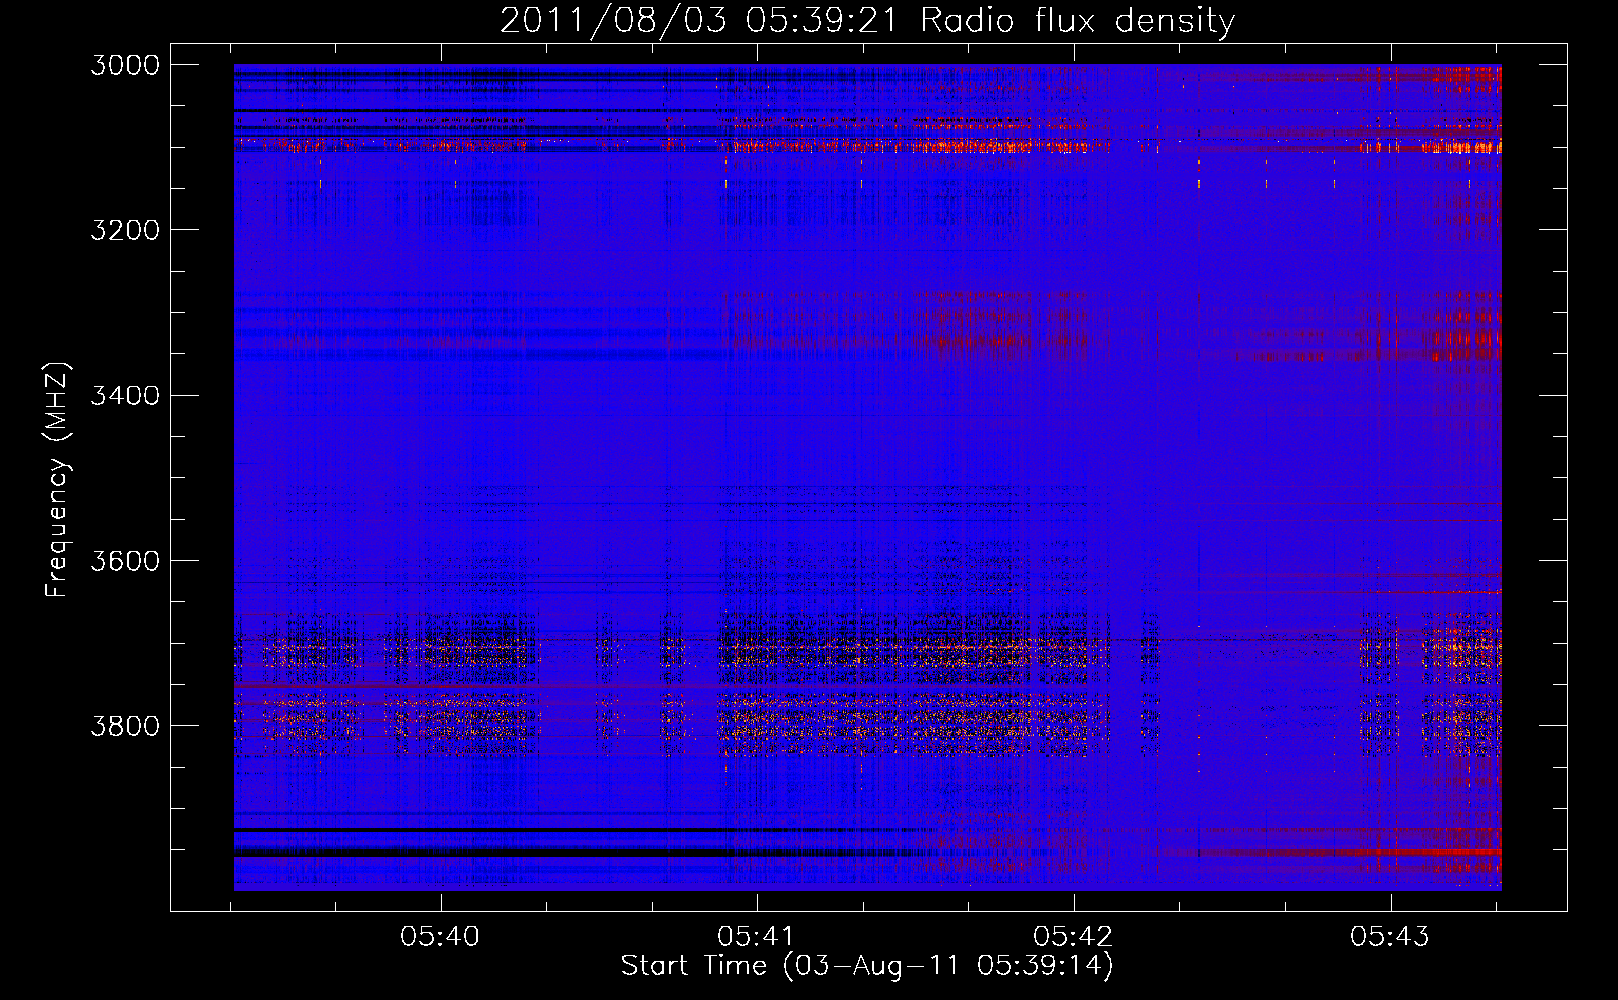The height and width of the screenshot is (1000, 1618).
Task: Click the 05:40 time axis label
Action: [440, 937]
